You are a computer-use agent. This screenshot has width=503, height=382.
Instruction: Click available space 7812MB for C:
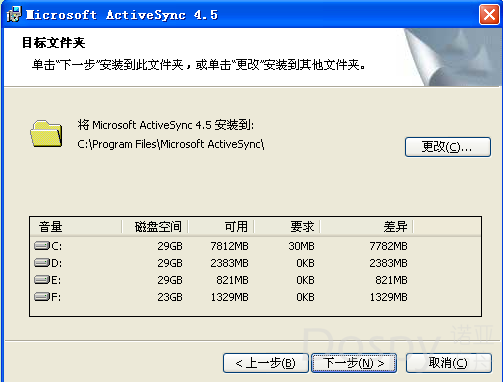tap(229, 246)
